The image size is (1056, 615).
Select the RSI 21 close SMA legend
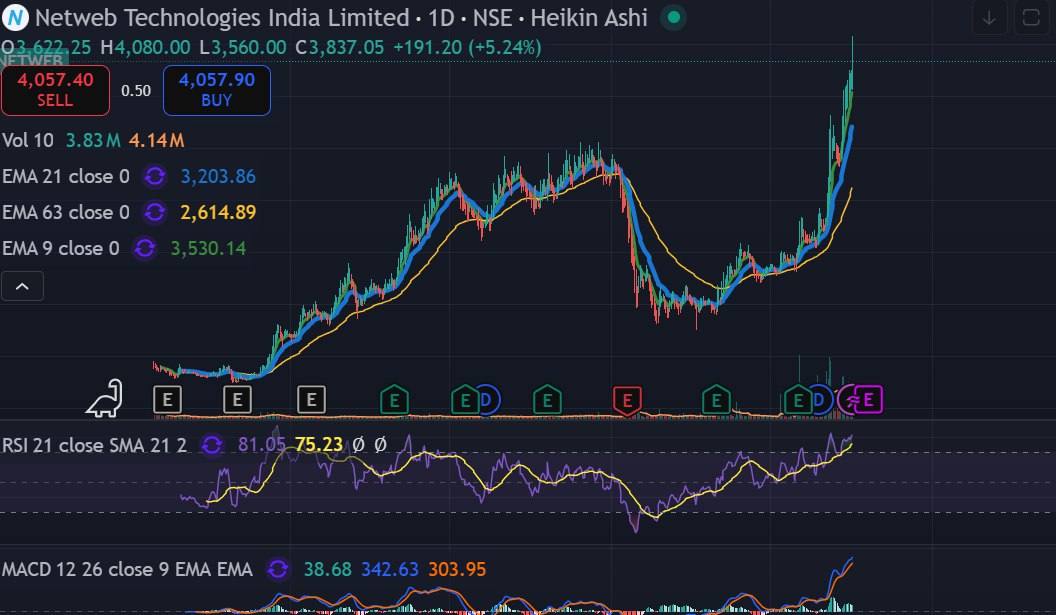point(94,445)
